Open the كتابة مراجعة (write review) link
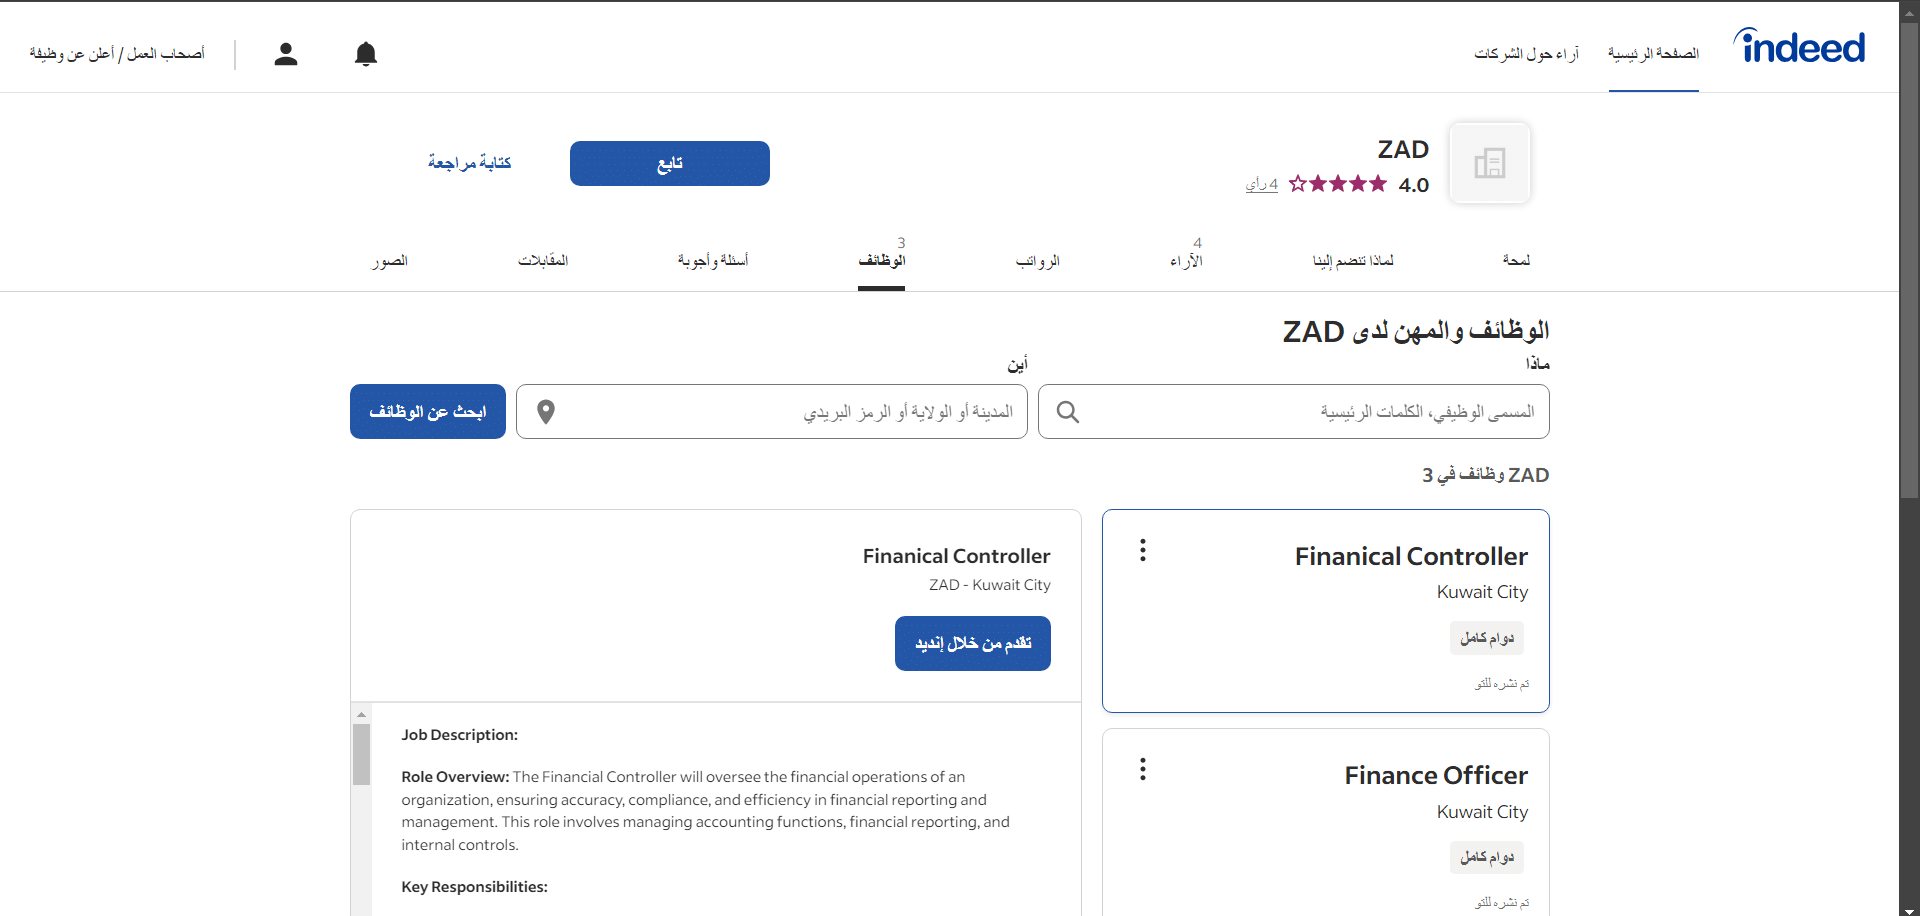The height and width of the screenshot is (916, 1920). [x=470, y=163]
